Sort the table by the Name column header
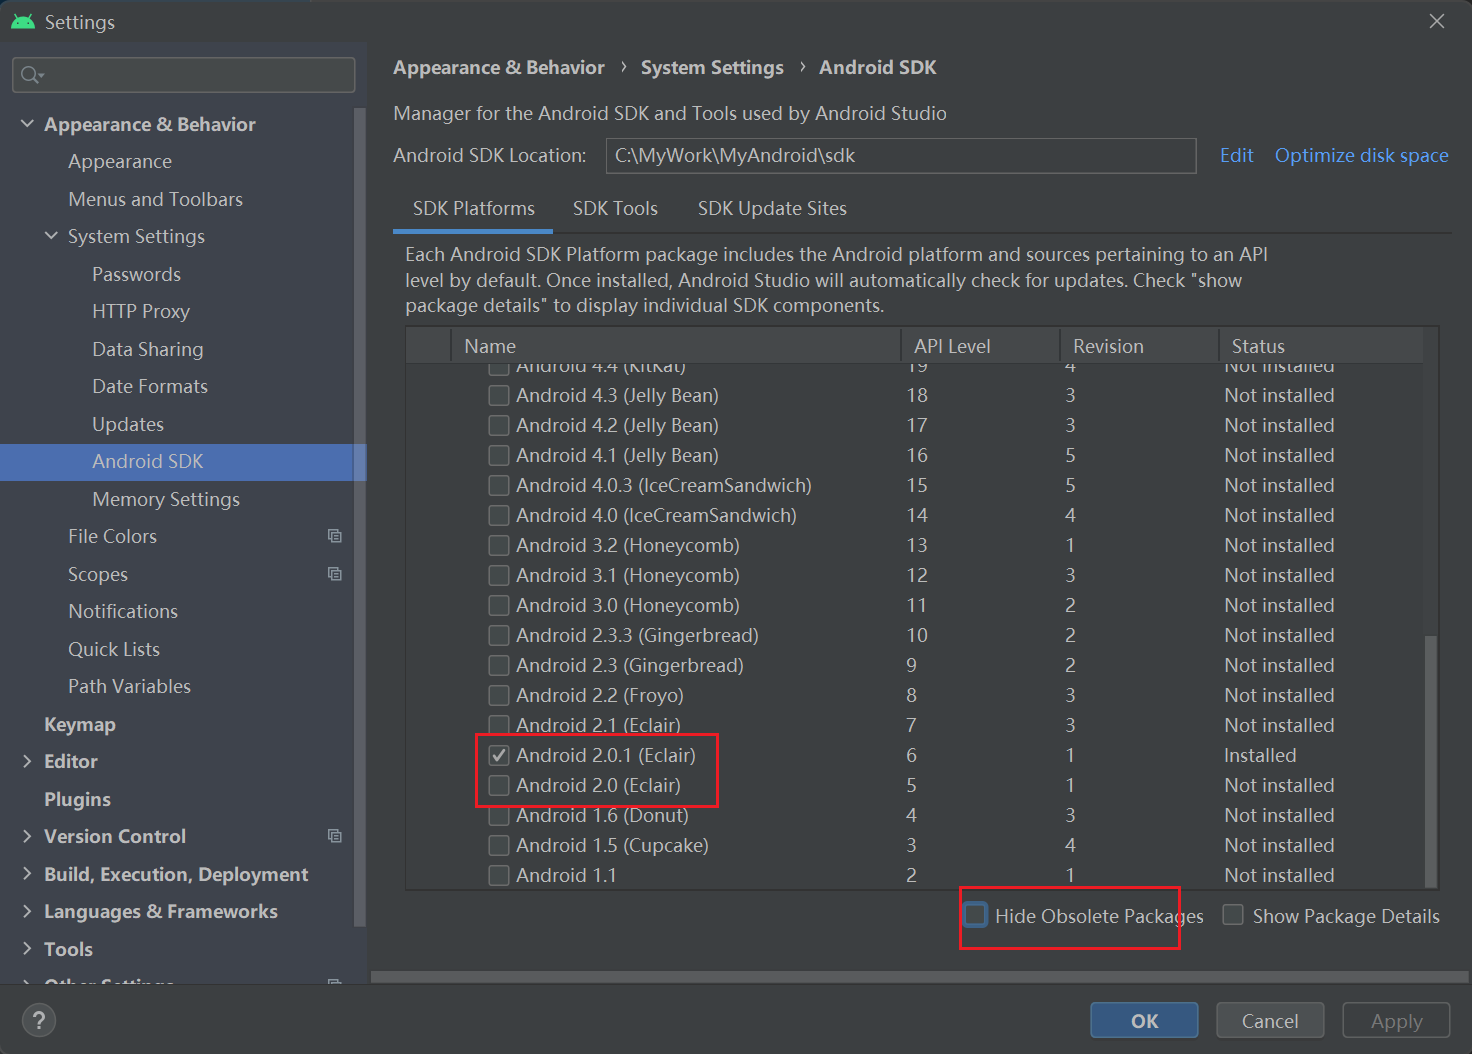Image resolution: width=1472 pixels, height=1054 pixels. pyautogui.click(x=676, y=346)
